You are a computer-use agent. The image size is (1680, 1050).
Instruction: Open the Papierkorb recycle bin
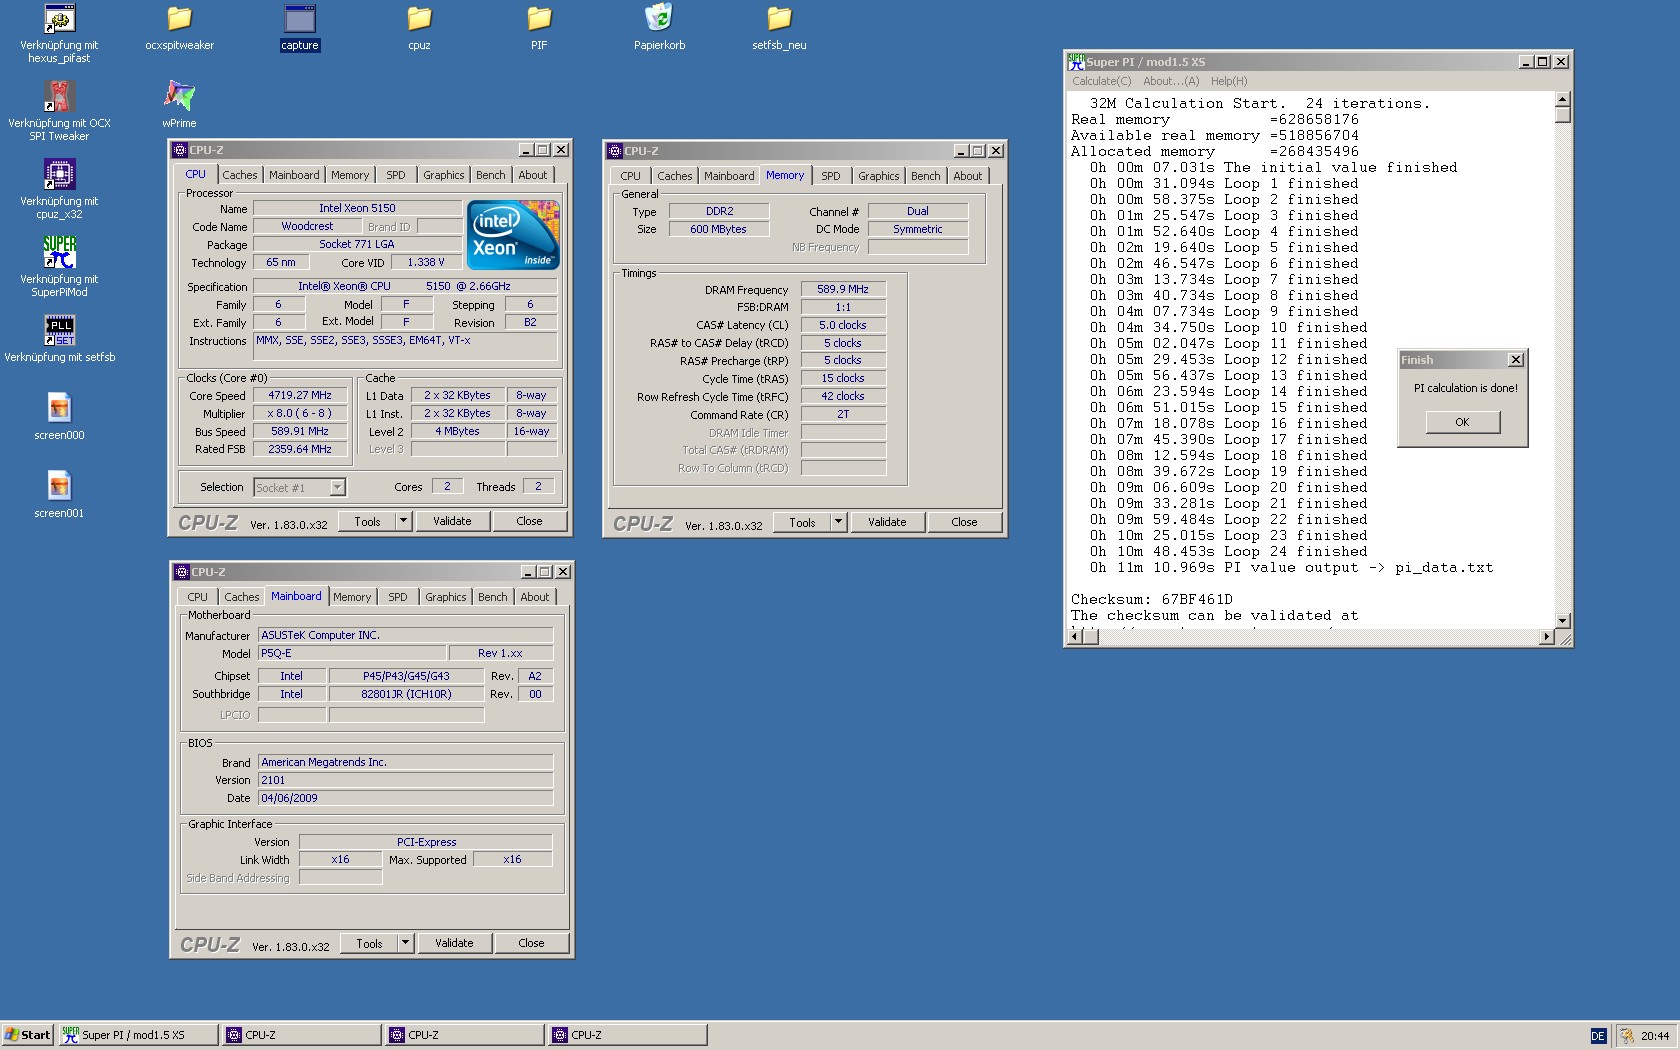659,19
